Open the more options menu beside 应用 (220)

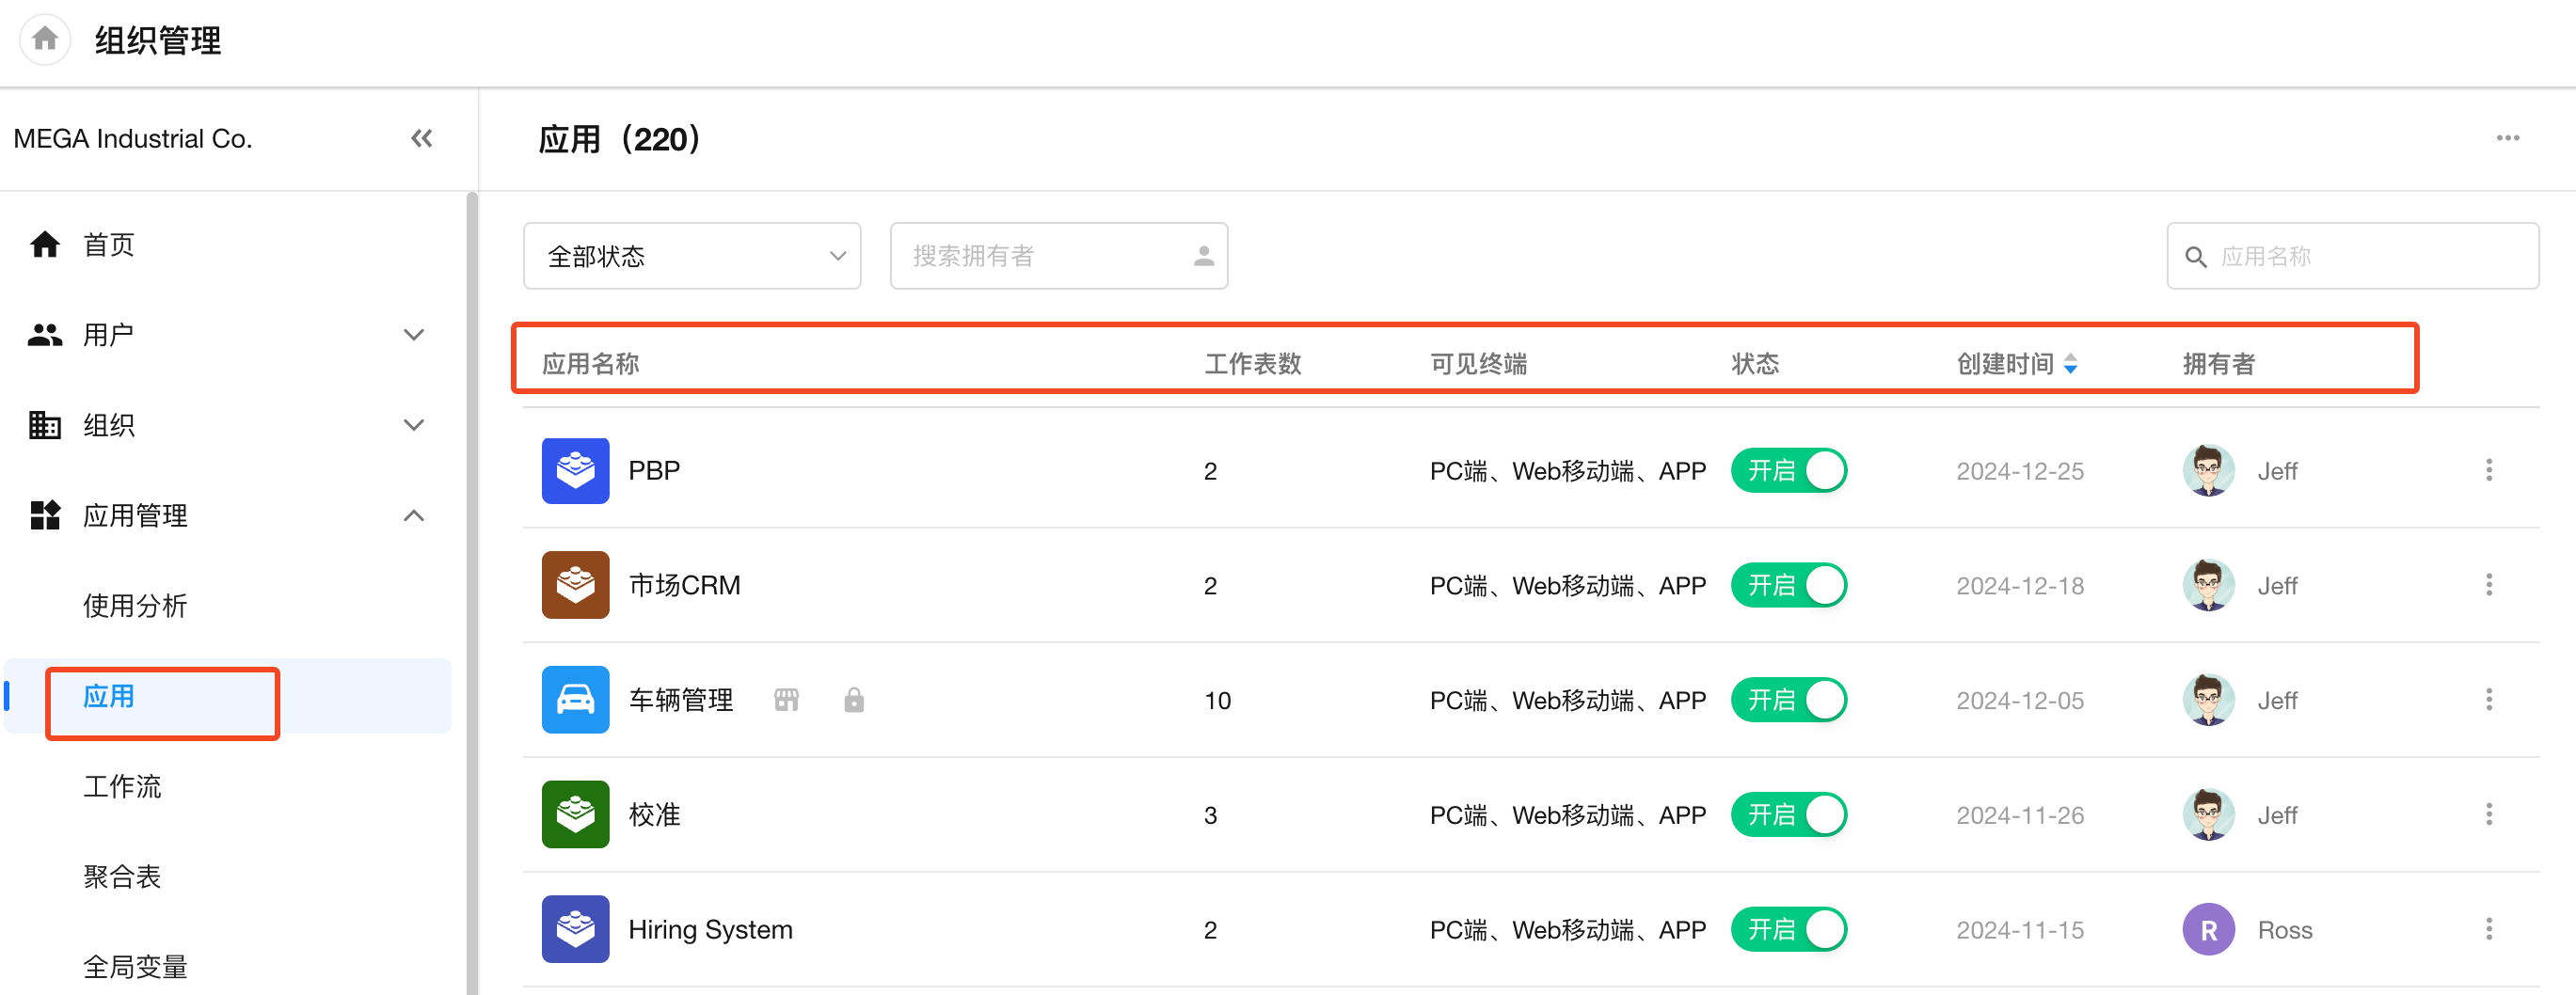click(x=2506, y=138)
